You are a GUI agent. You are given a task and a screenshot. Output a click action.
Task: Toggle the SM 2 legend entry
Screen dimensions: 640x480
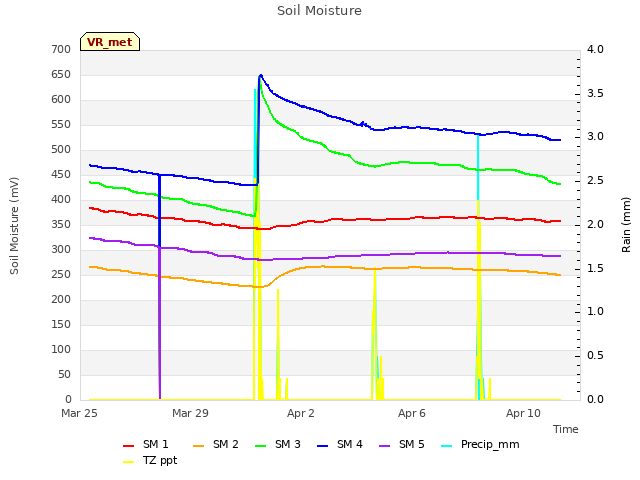click(216, 444)
